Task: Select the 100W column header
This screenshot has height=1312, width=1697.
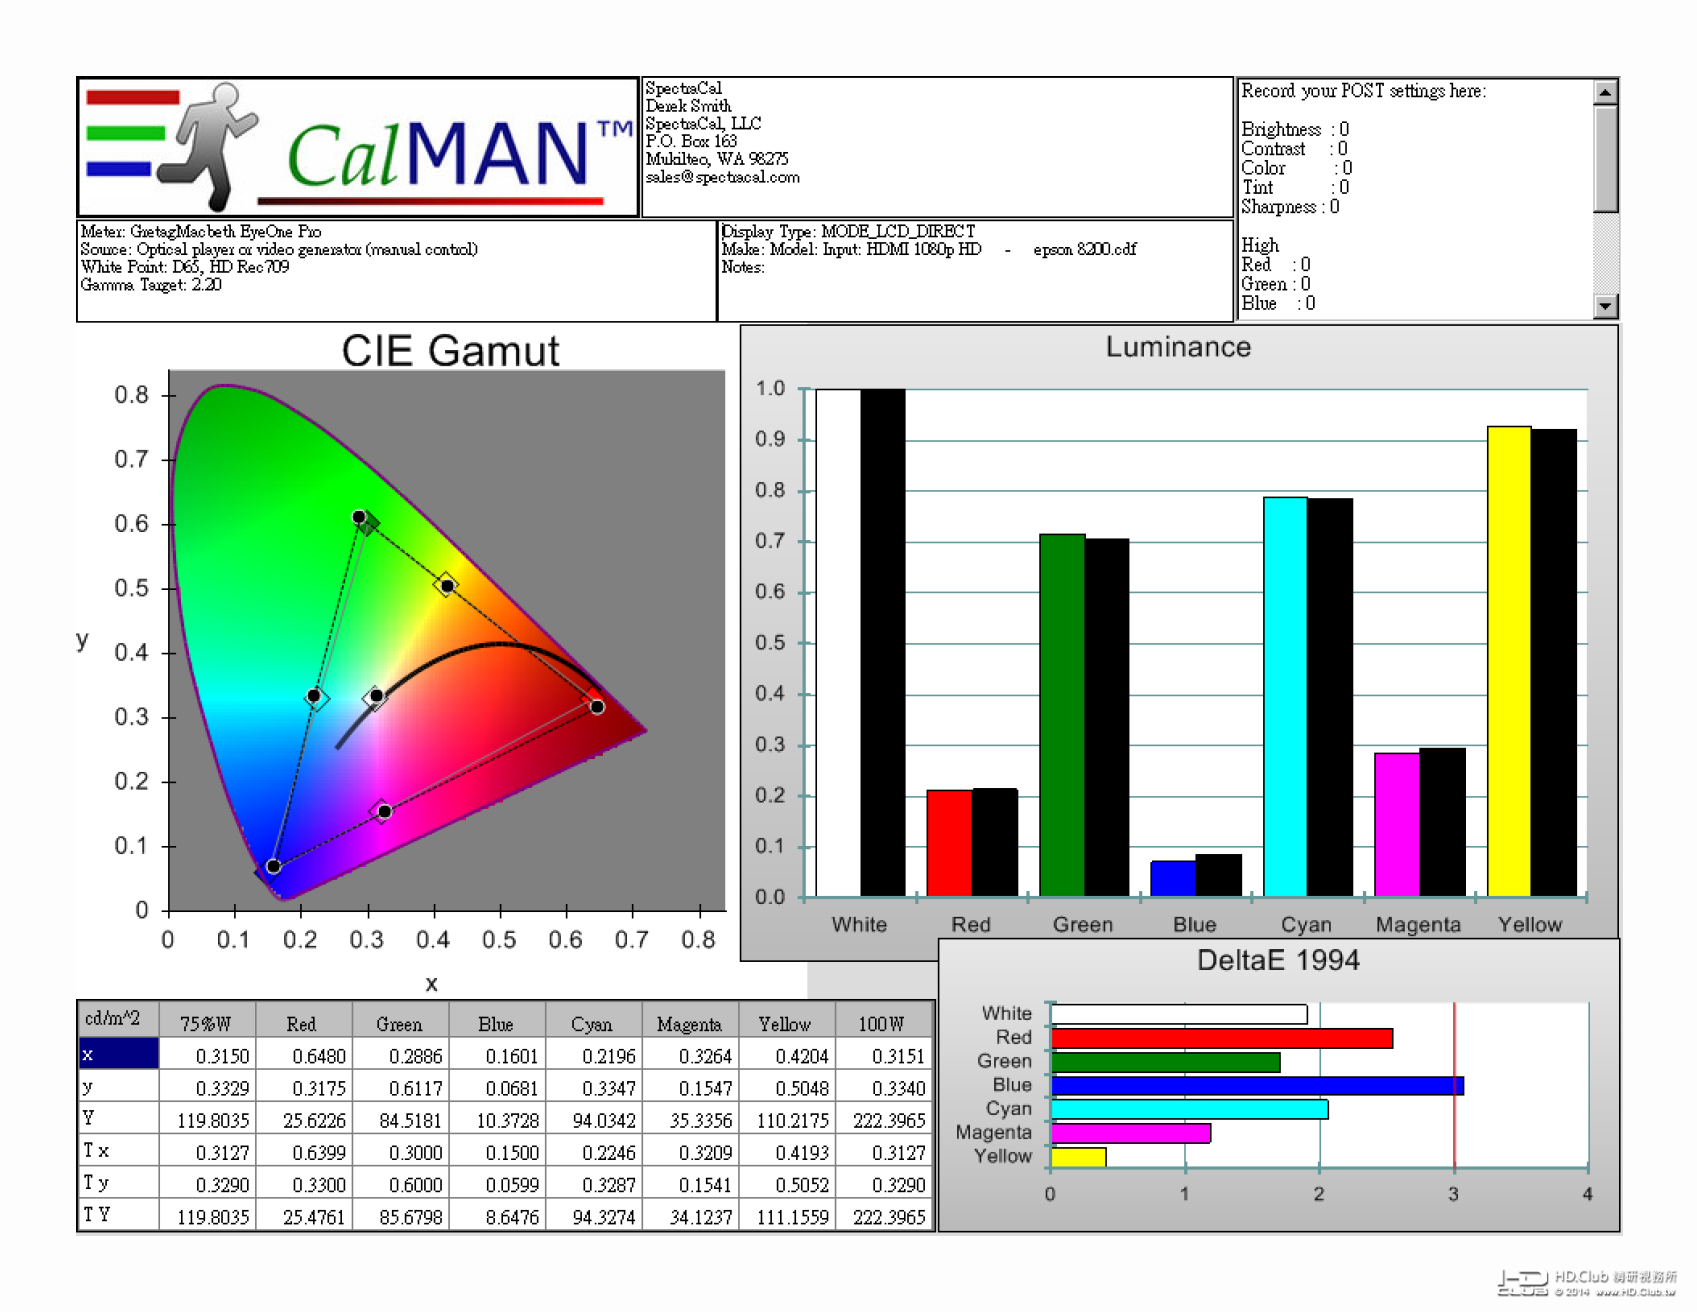Action: (883, 1022)
